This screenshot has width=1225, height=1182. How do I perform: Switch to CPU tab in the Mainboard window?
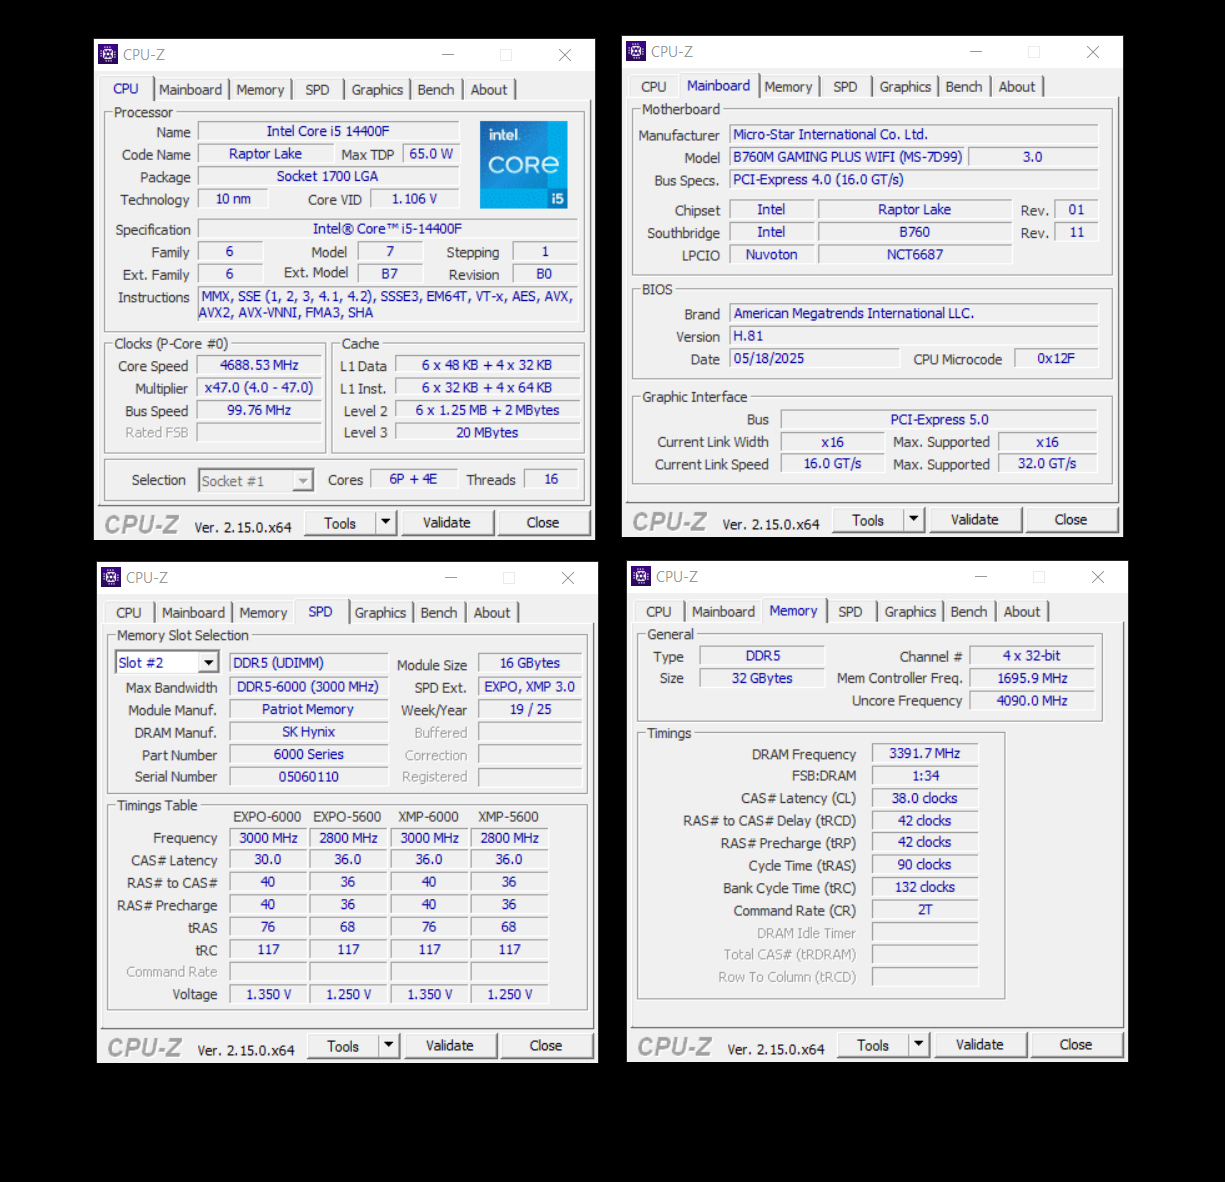pyautogui.click(x=654, y=87)
